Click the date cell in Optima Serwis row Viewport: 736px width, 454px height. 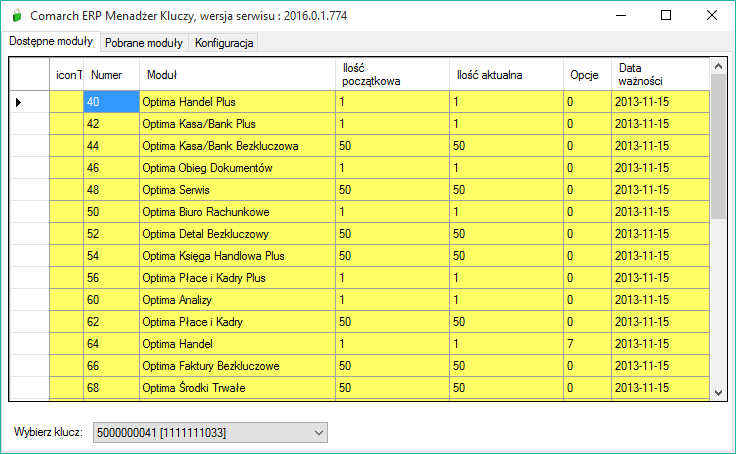pyautogui.click(x=660, y=190)
